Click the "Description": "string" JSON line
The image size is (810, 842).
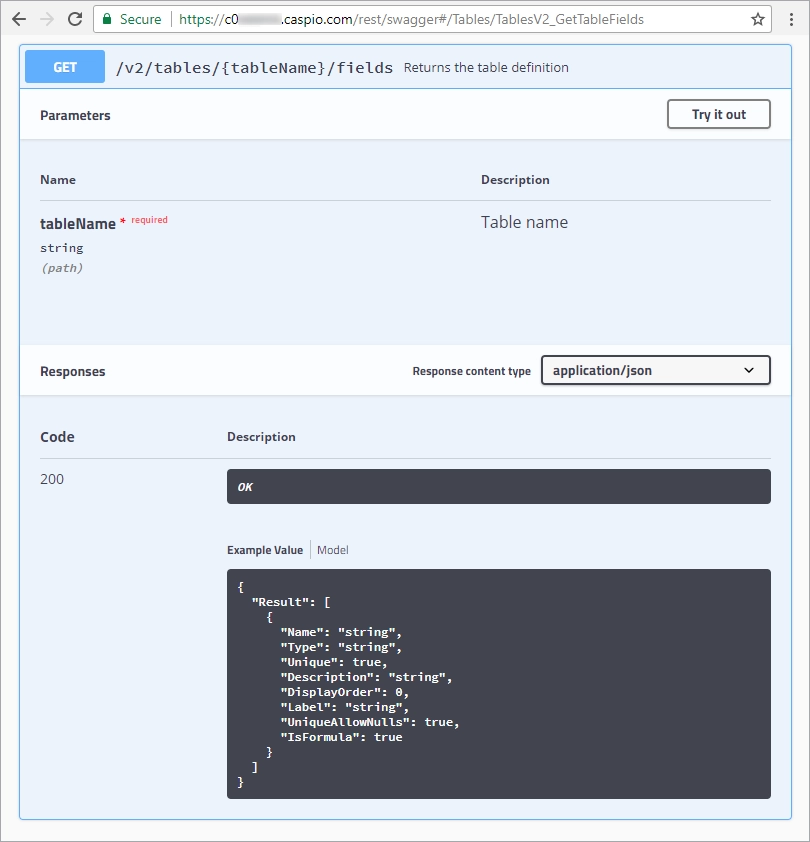pyautogui.click(x=366, y=677)
